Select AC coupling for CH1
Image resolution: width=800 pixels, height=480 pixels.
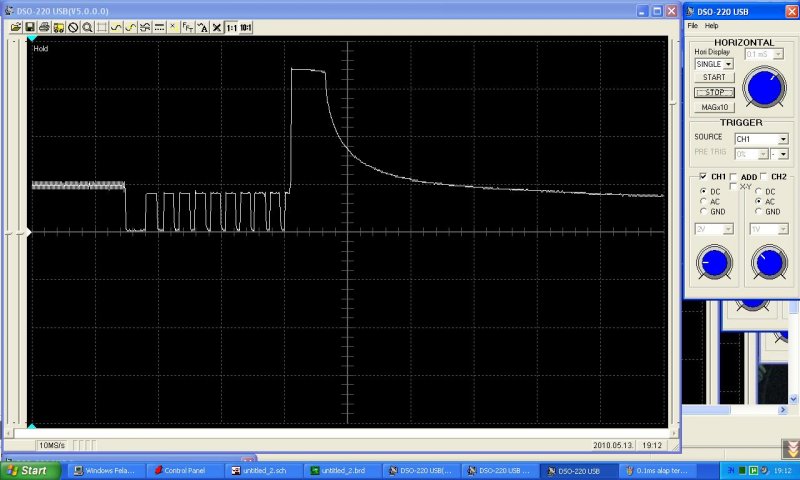(704, 201)
